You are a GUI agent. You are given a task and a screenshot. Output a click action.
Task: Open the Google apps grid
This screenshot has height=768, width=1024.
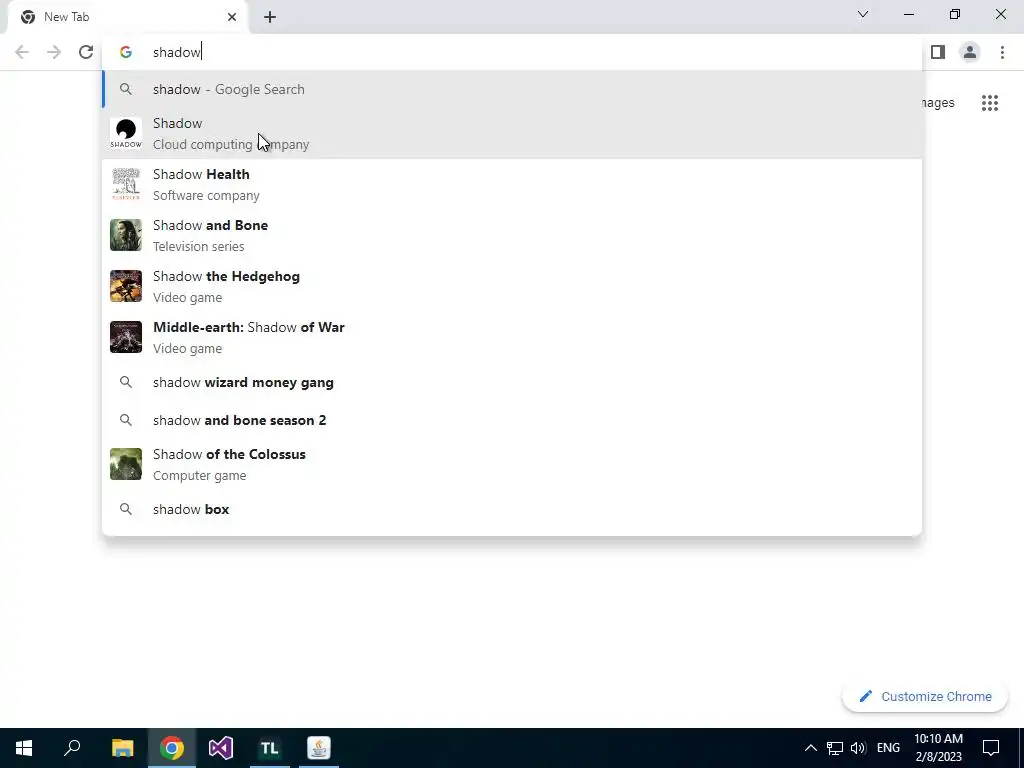990,103
